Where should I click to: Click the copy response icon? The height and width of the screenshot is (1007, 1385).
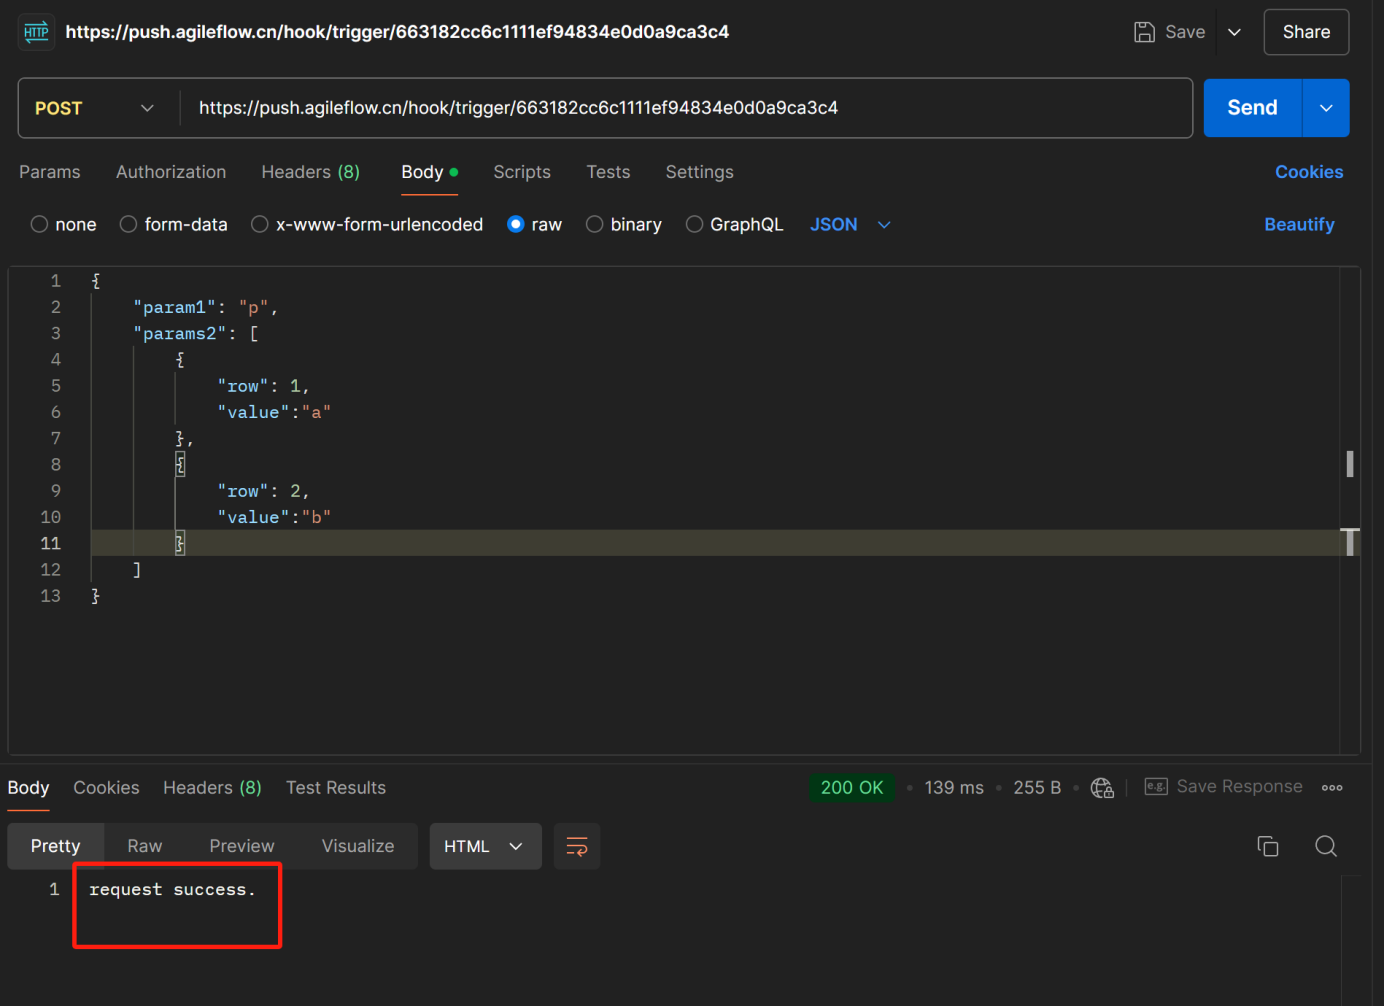[1268, 846]
